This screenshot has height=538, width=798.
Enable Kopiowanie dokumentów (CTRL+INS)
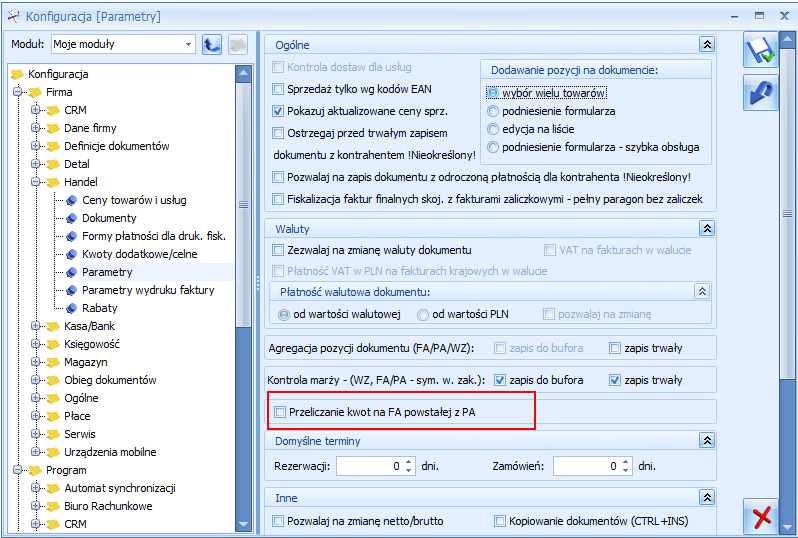[500, 521]
